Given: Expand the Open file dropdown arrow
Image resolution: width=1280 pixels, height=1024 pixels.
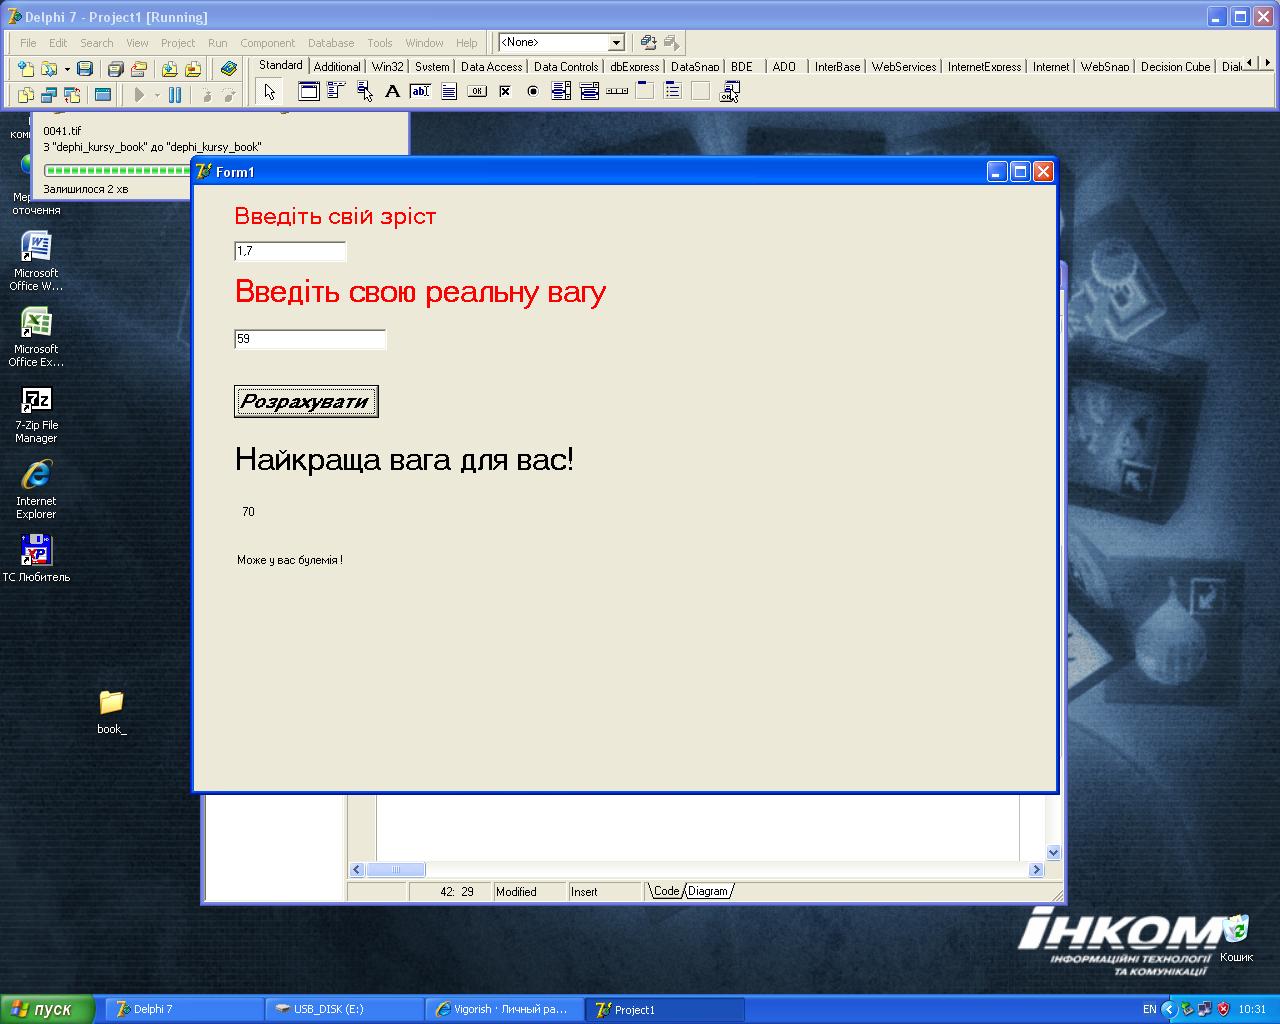Looking at the screenshot, I should pyautogui.click(x=67, y=69).
